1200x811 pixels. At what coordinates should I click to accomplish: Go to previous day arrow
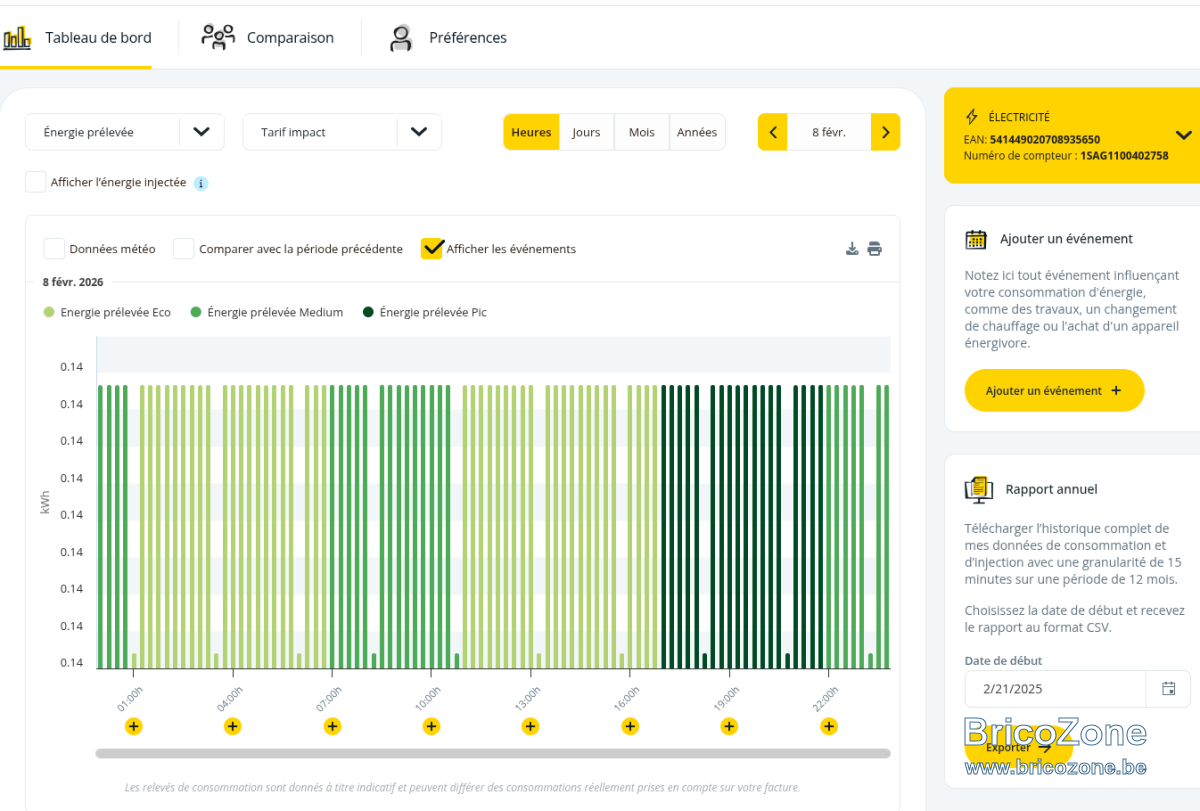coord(773,132)
